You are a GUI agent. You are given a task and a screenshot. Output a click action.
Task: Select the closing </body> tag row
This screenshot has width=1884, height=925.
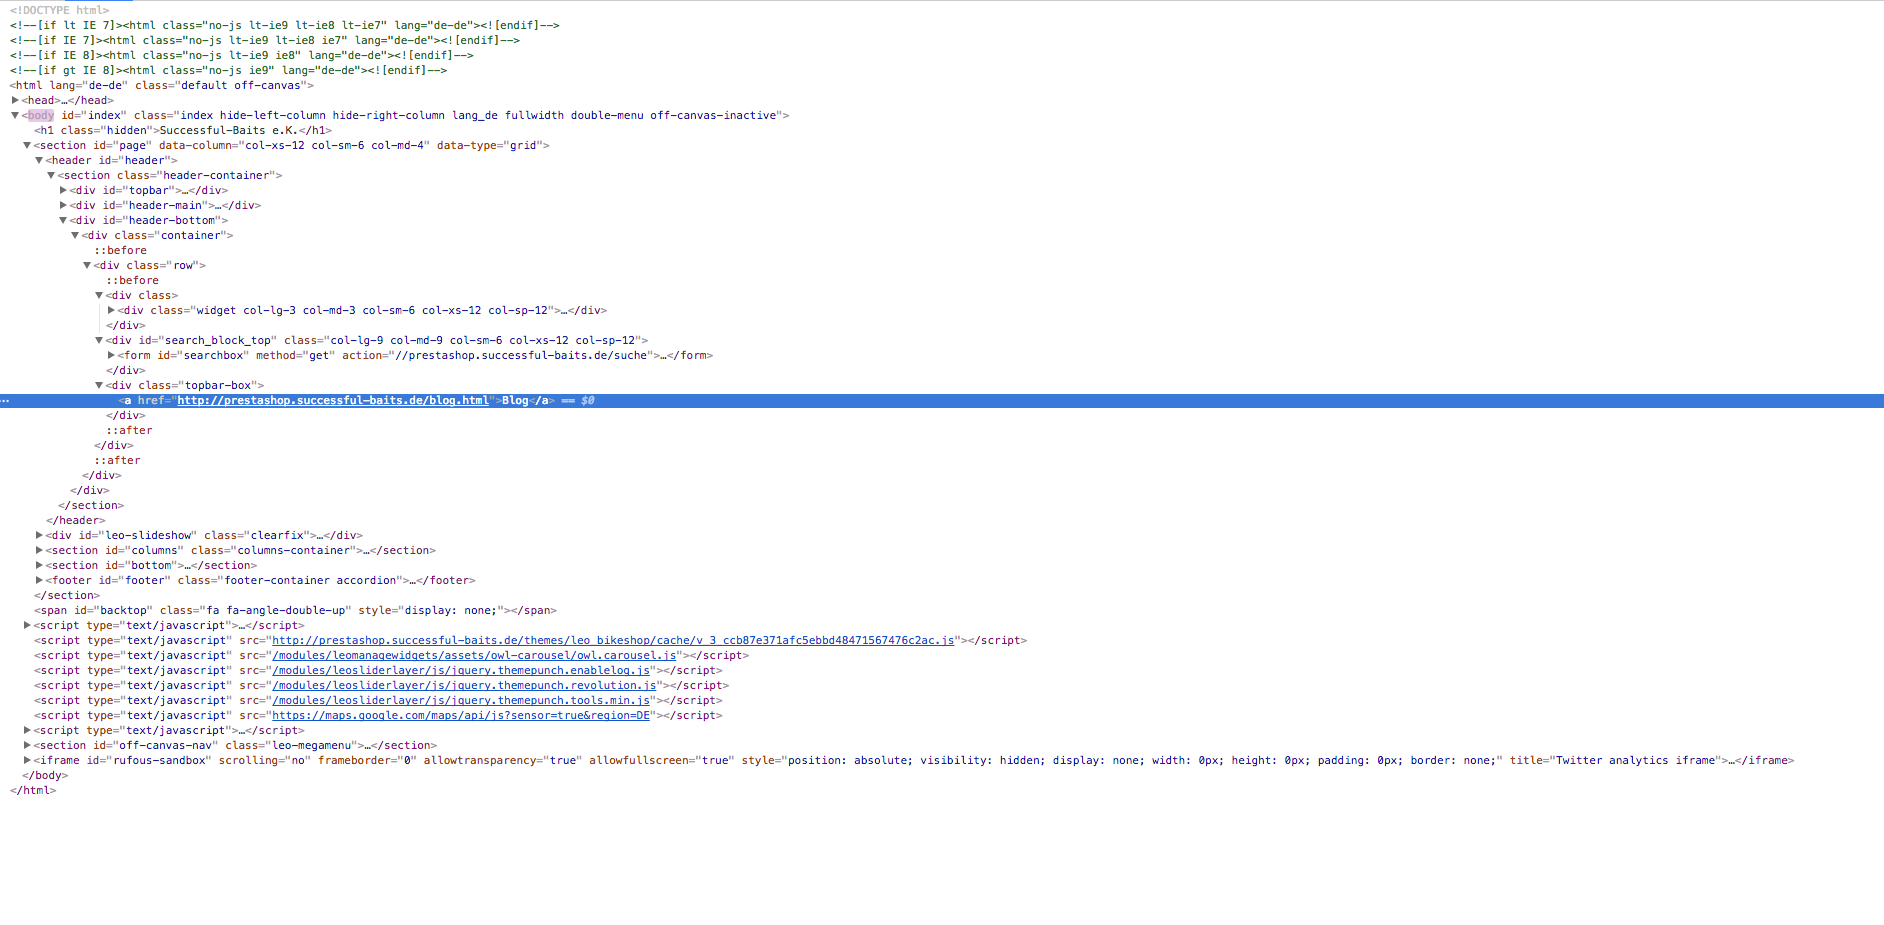[45, 775]
